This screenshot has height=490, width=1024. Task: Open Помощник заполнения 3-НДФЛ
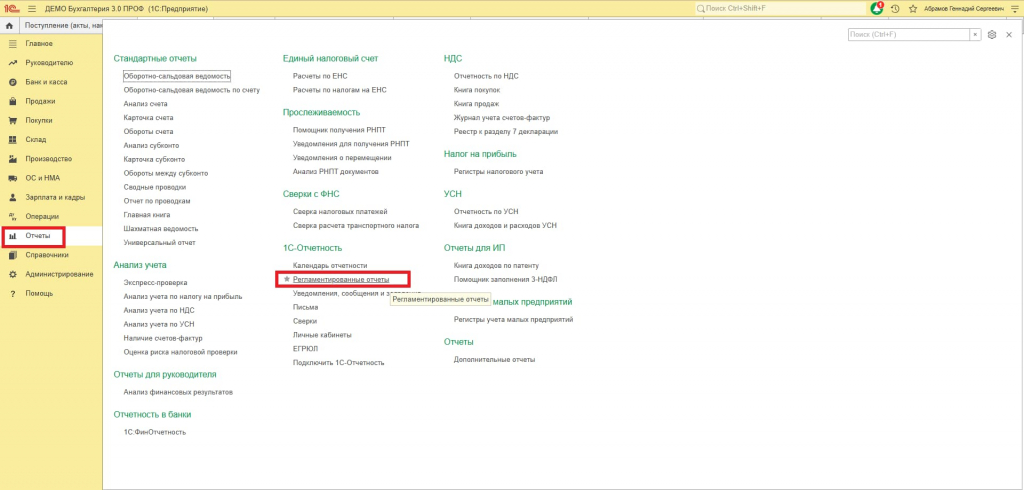(505, 279)
